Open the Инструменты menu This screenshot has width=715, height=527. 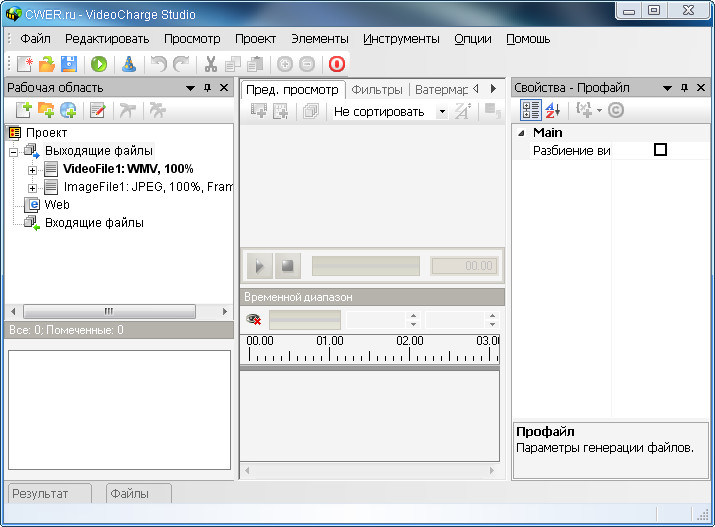(401, 39)
